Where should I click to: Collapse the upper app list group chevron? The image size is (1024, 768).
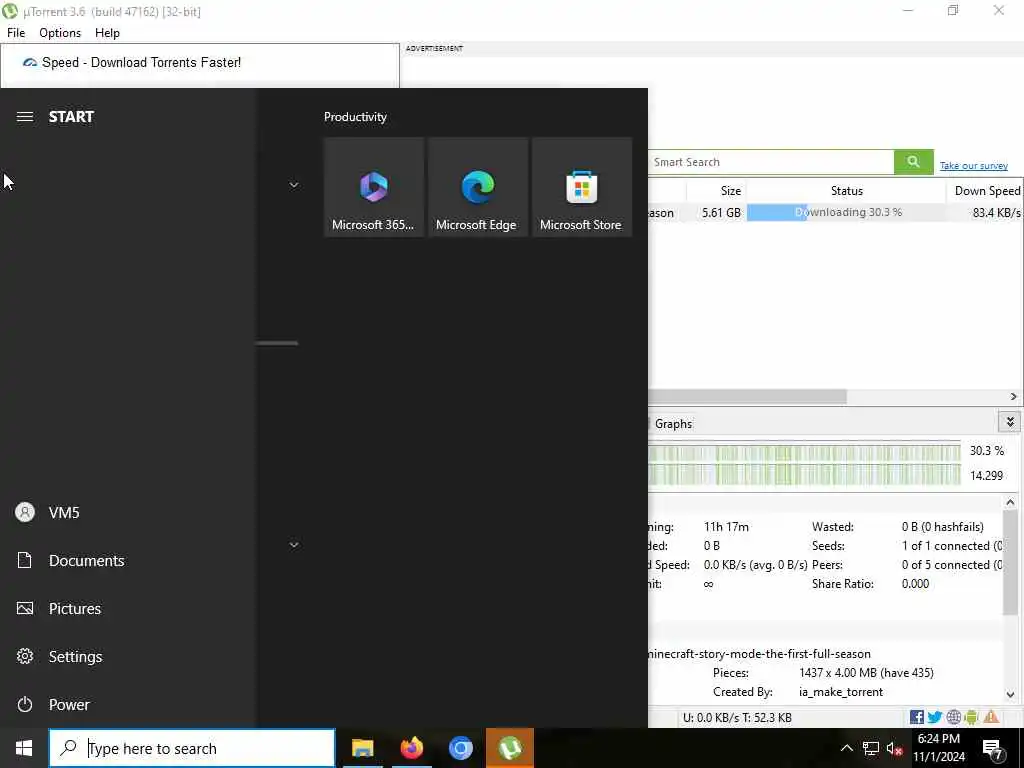[294, 185]
